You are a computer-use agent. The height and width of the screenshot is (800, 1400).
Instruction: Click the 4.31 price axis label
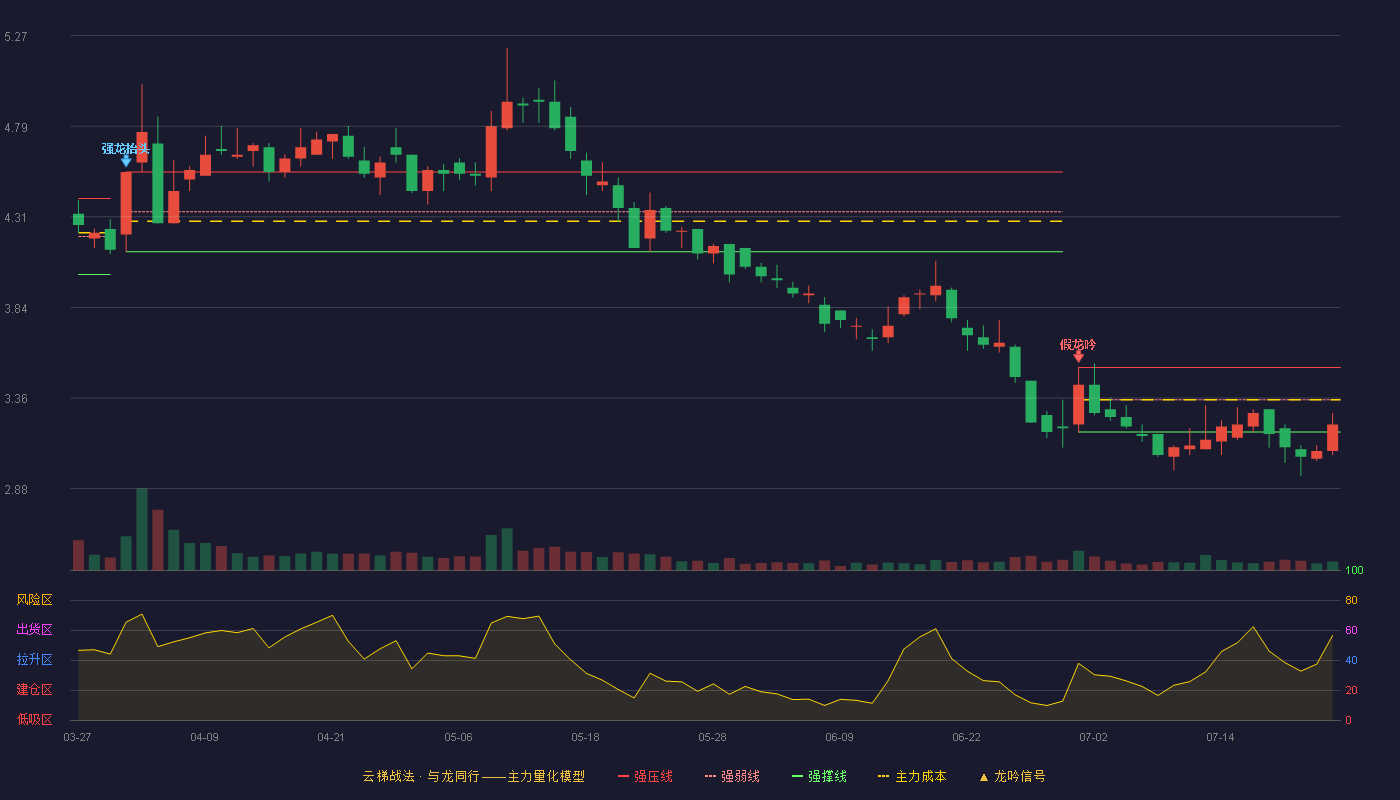click(16, 218)
